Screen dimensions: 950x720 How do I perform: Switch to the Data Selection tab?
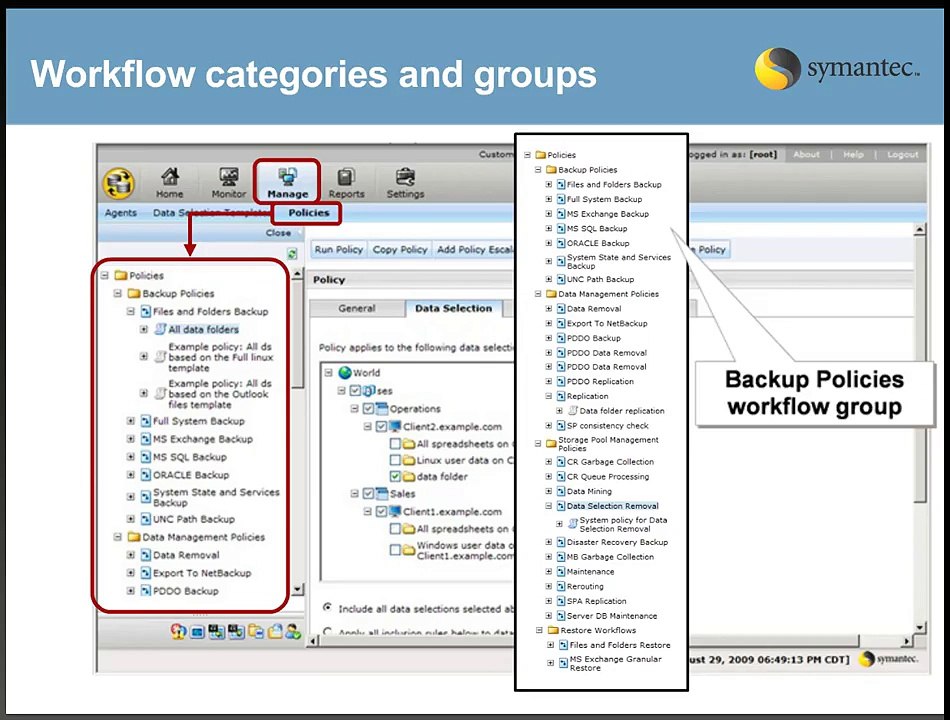coord(453,308)
